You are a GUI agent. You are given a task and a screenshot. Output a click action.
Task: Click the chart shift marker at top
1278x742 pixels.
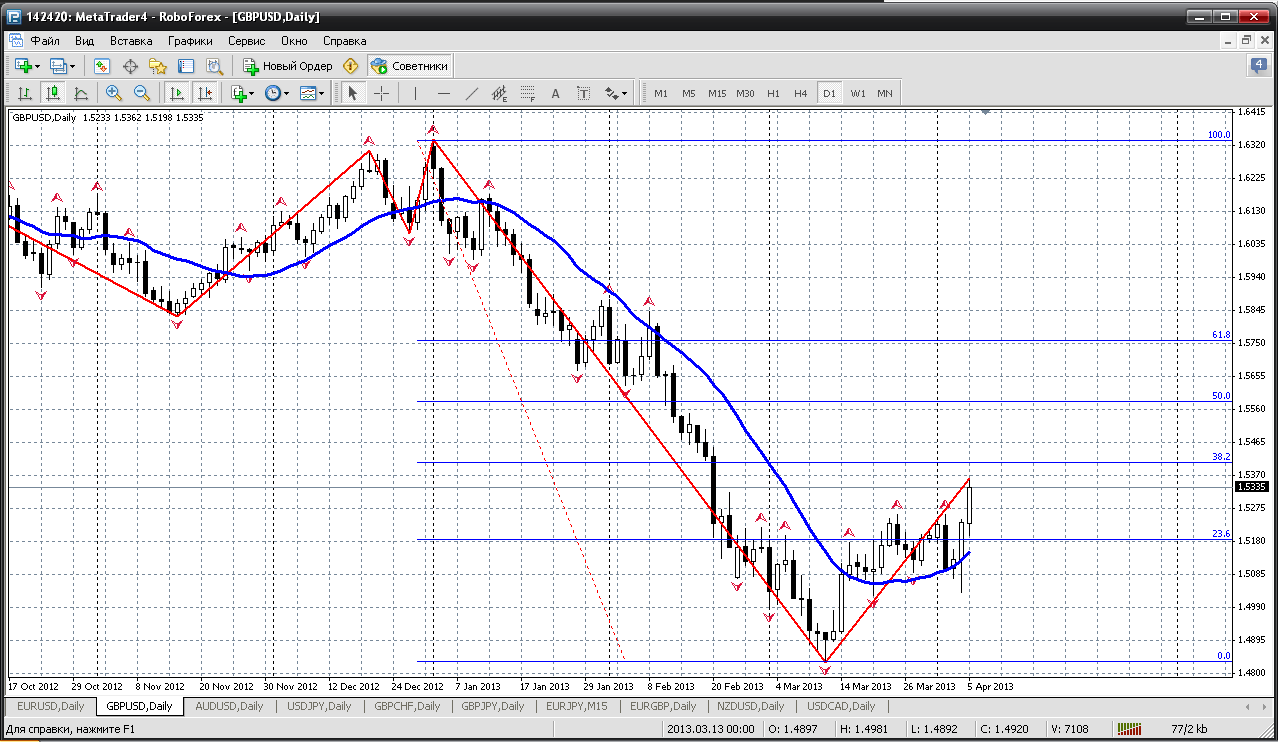coord(986,113)
